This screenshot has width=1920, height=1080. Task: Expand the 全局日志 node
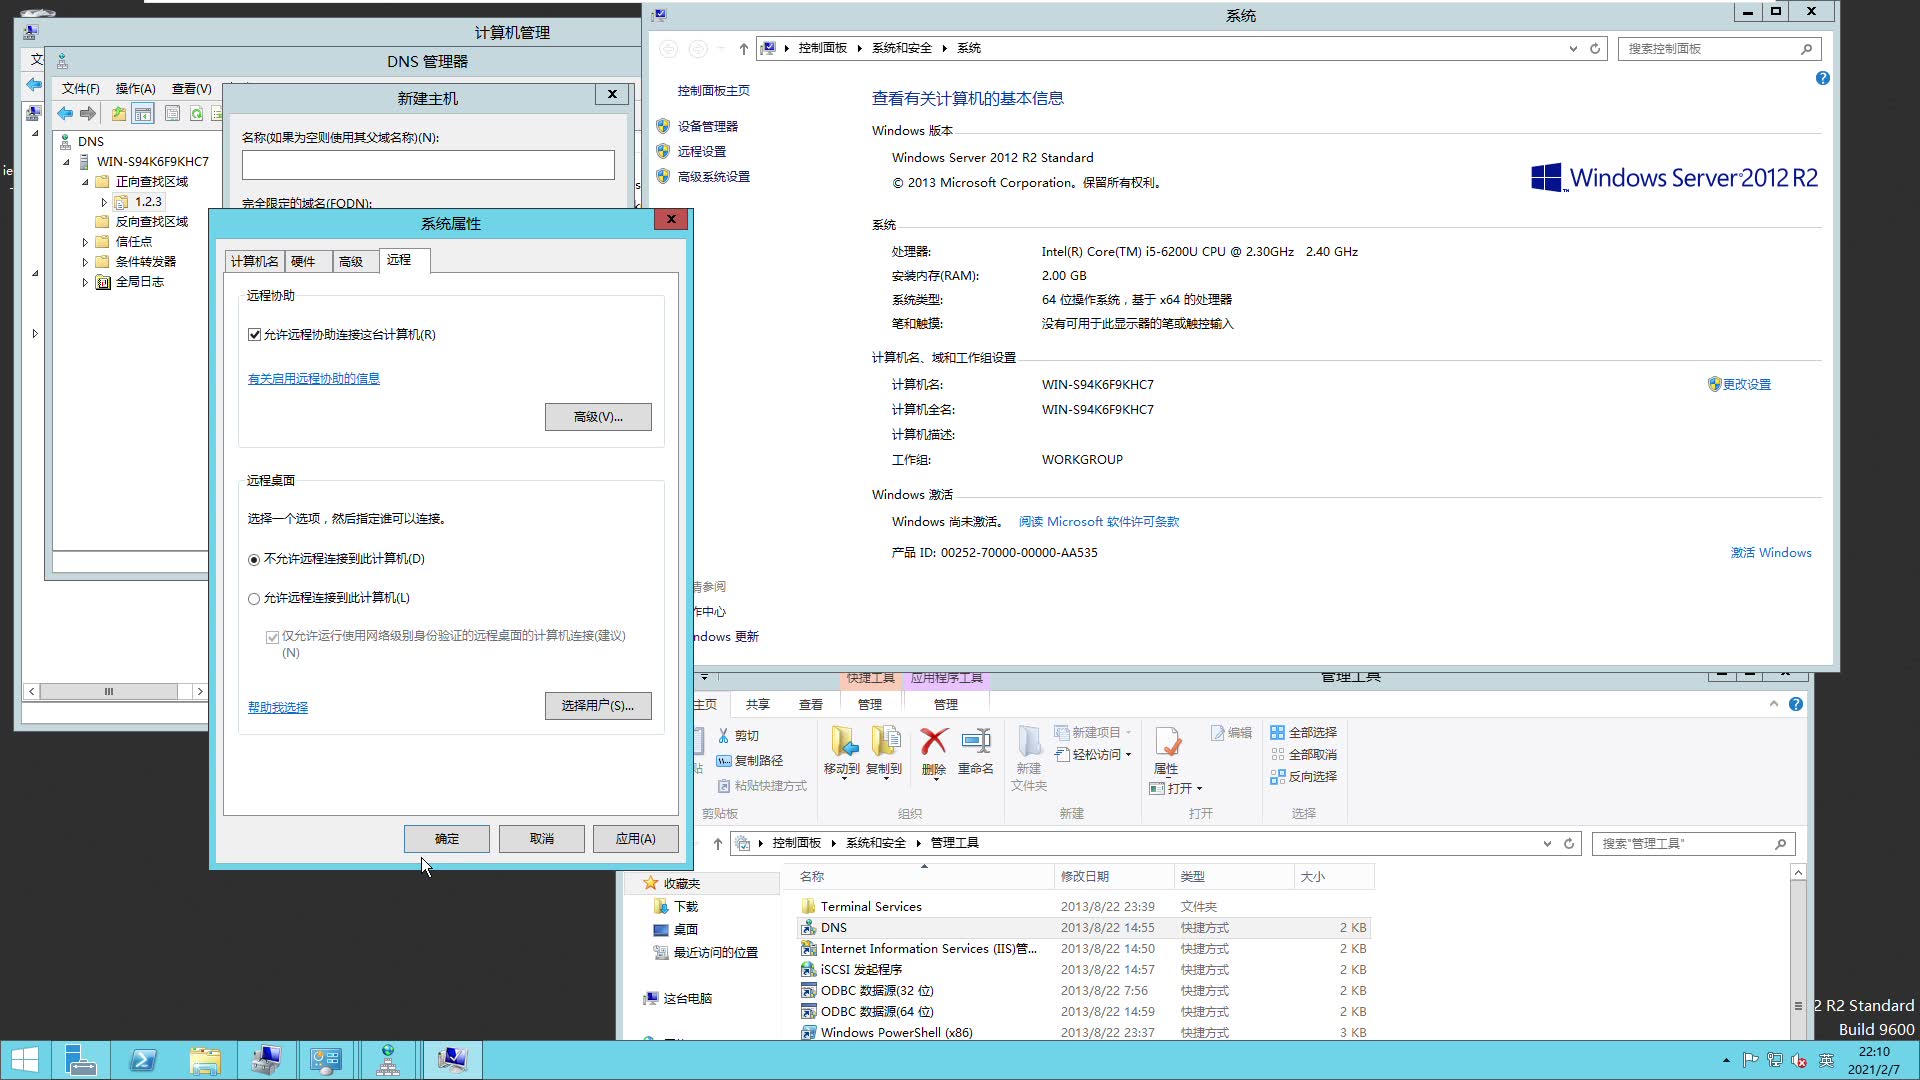click(x=85, y=282)
